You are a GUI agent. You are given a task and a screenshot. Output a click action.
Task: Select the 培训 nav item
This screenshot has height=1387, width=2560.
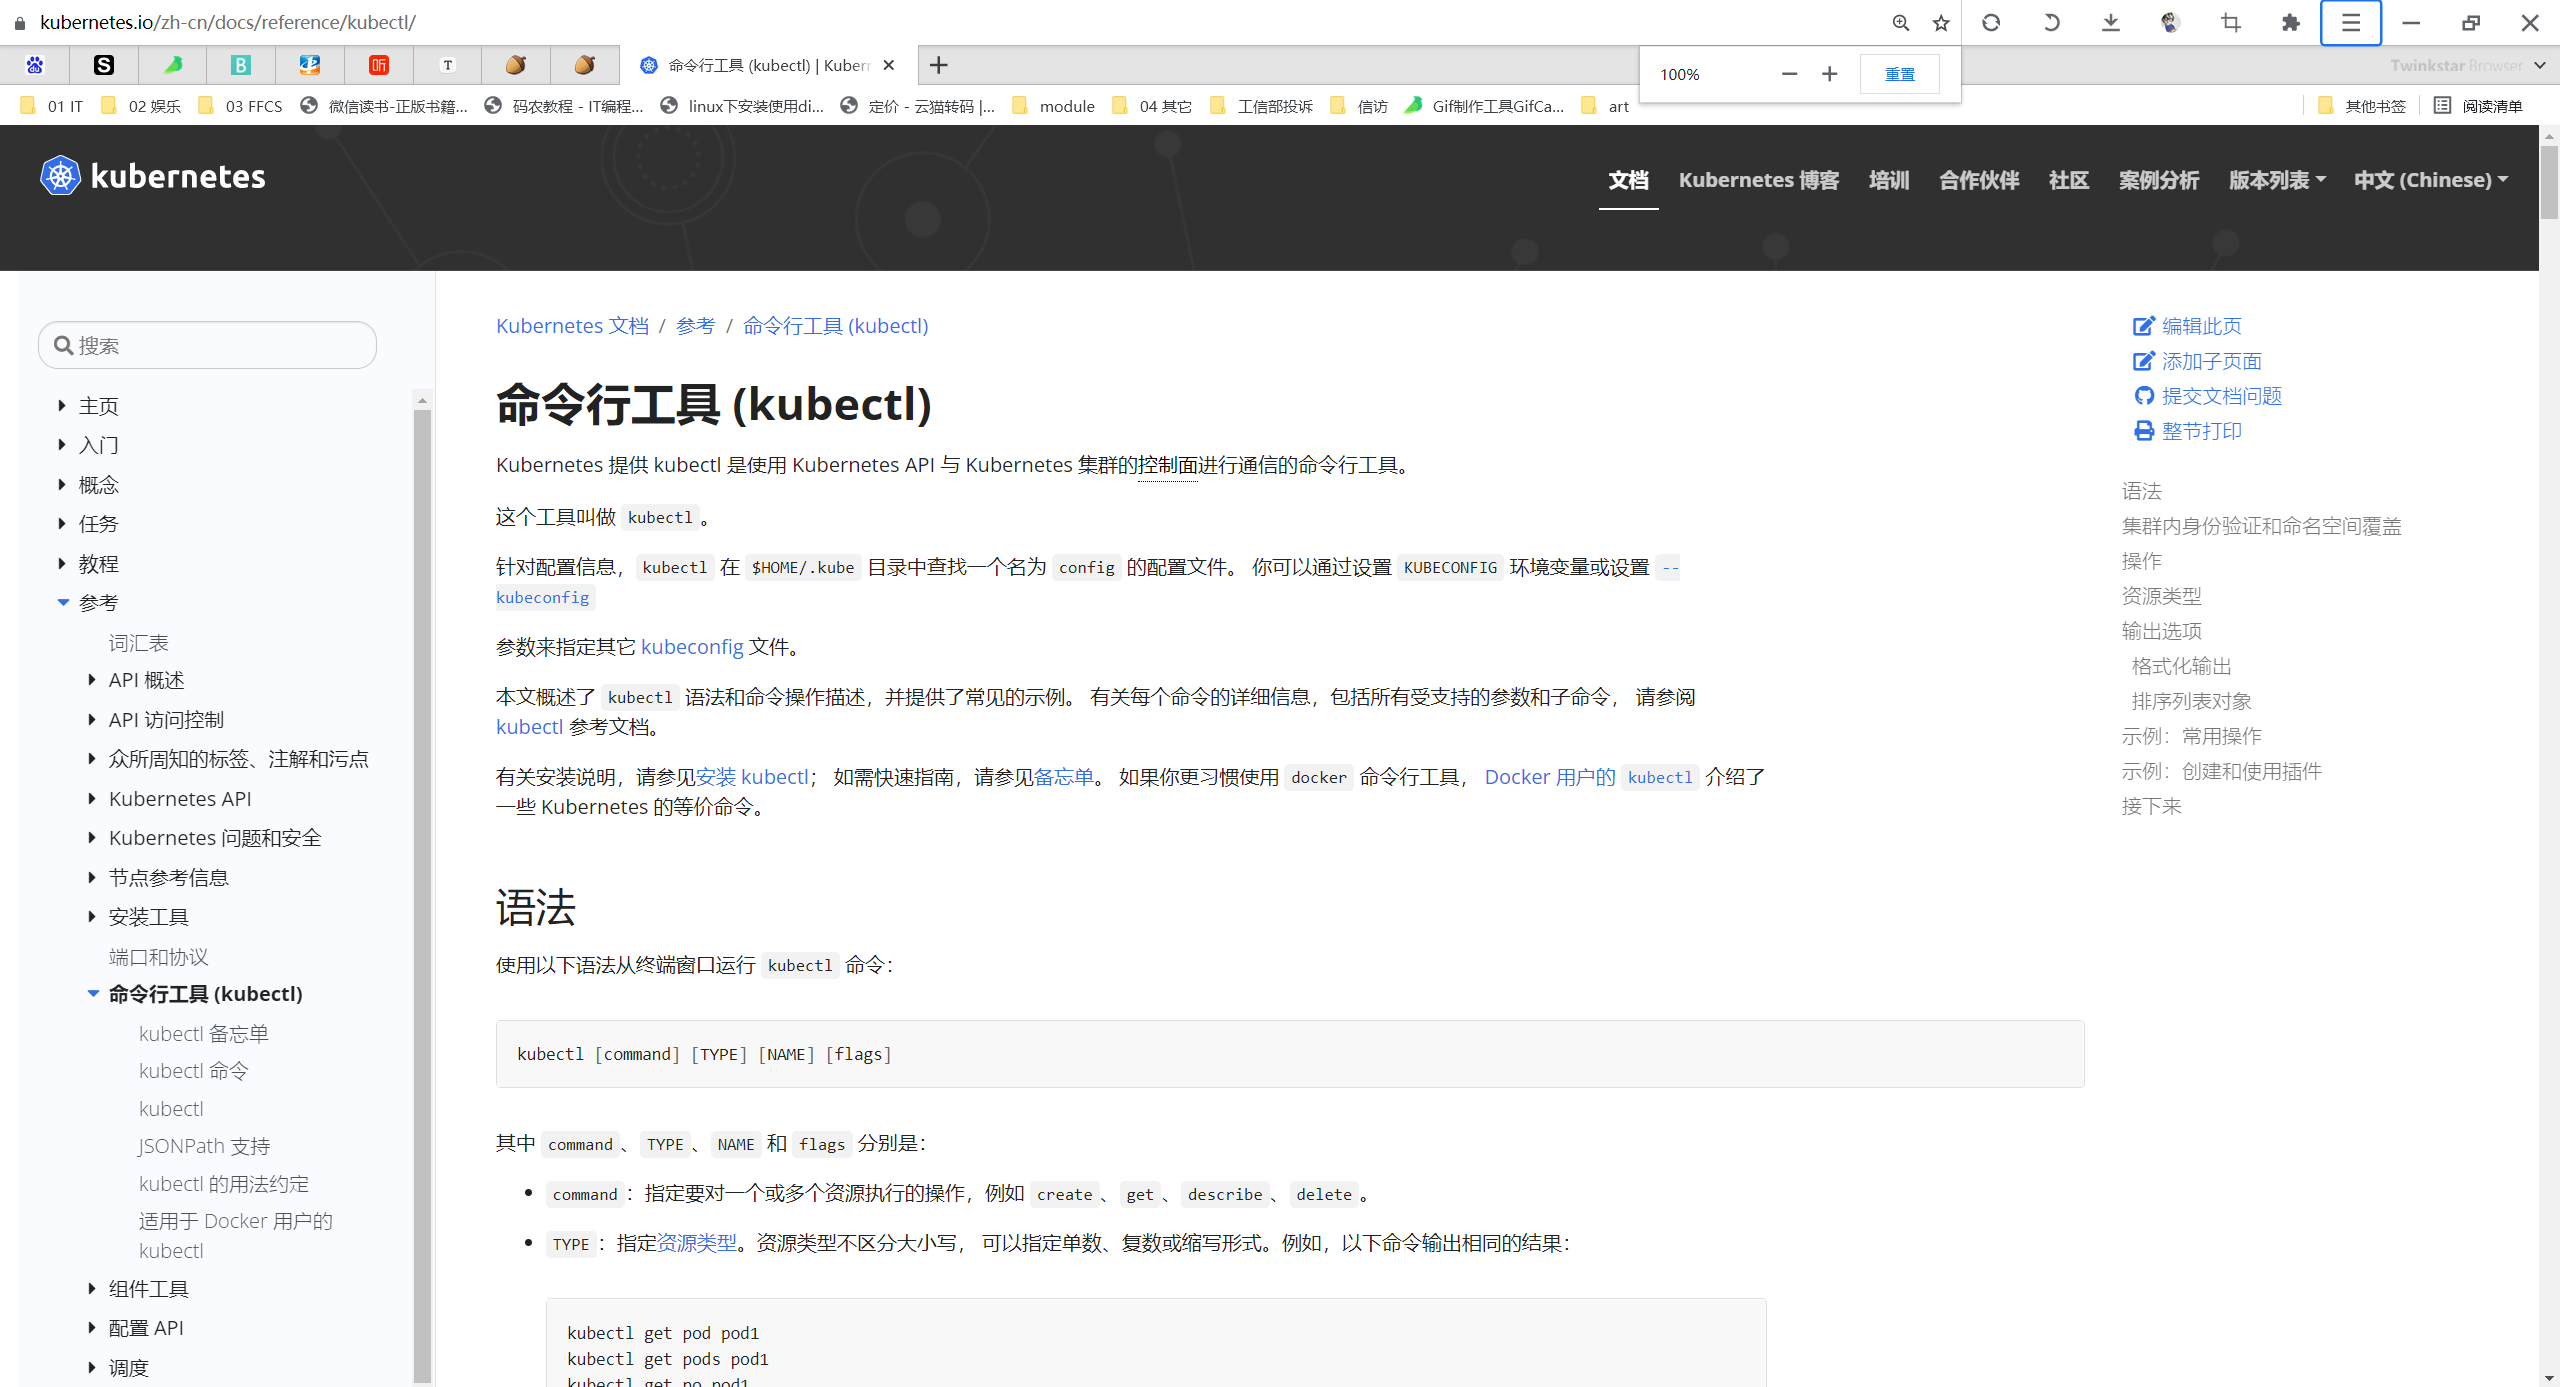tap(1889, 180)
